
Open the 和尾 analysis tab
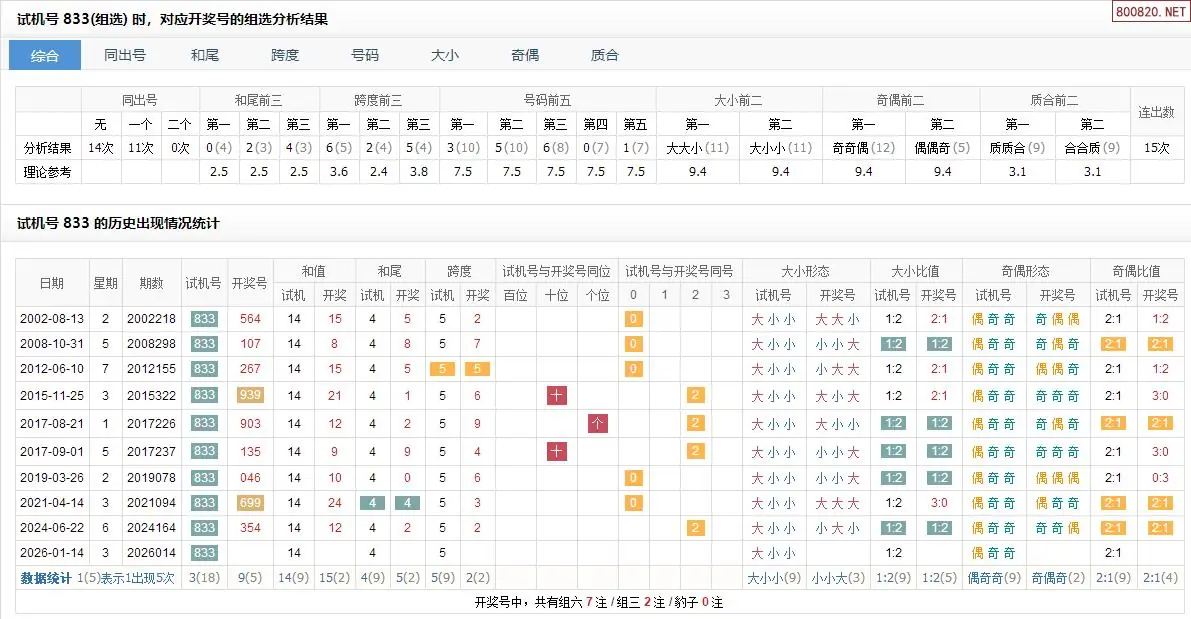coord(205,55)
